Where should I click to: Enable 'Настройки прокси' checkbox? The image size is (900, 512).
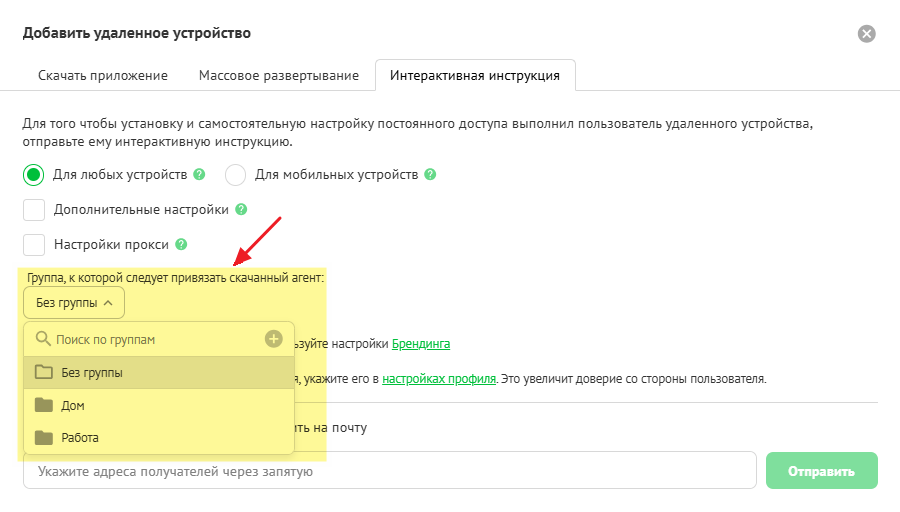34,244
